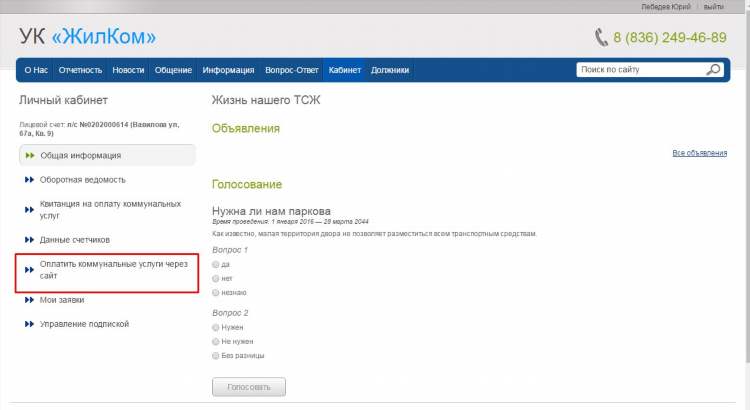The width and height of the screenshot is (750, 410).
Task: Click arrows icon beside Мои заявки
Action: (x=29, y=300)
